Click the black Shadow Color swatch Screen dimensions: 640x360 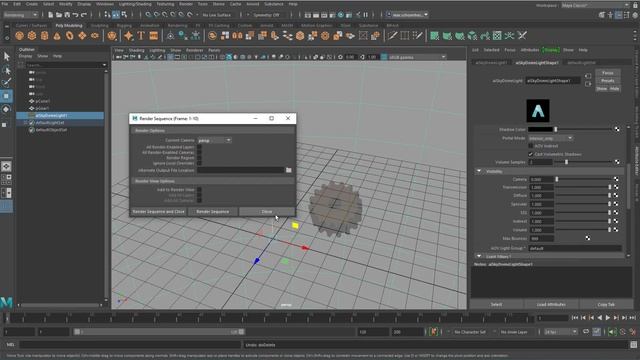click(x=540, y=129)
